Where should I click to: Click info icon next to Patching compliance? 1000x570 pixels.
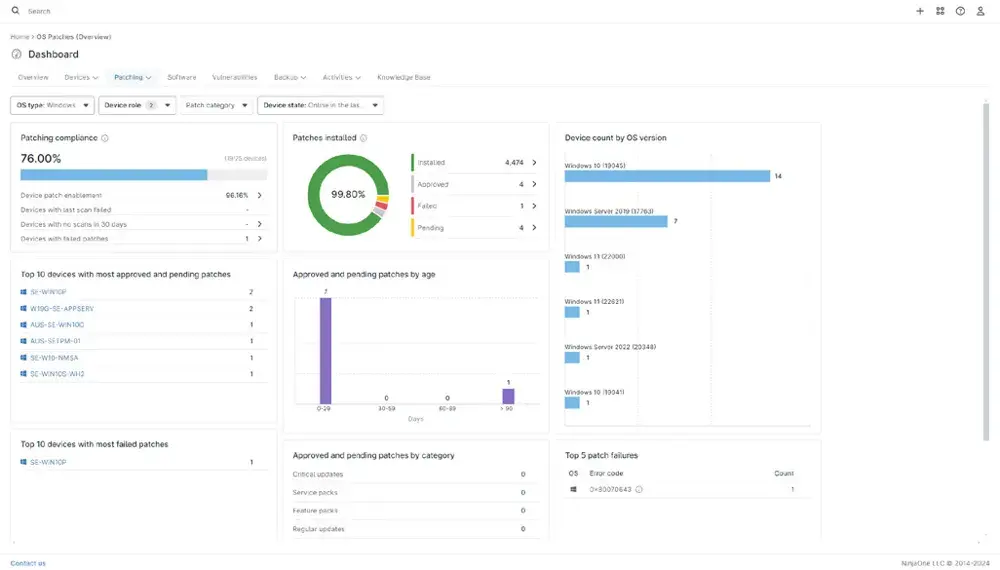coord(105,138)
